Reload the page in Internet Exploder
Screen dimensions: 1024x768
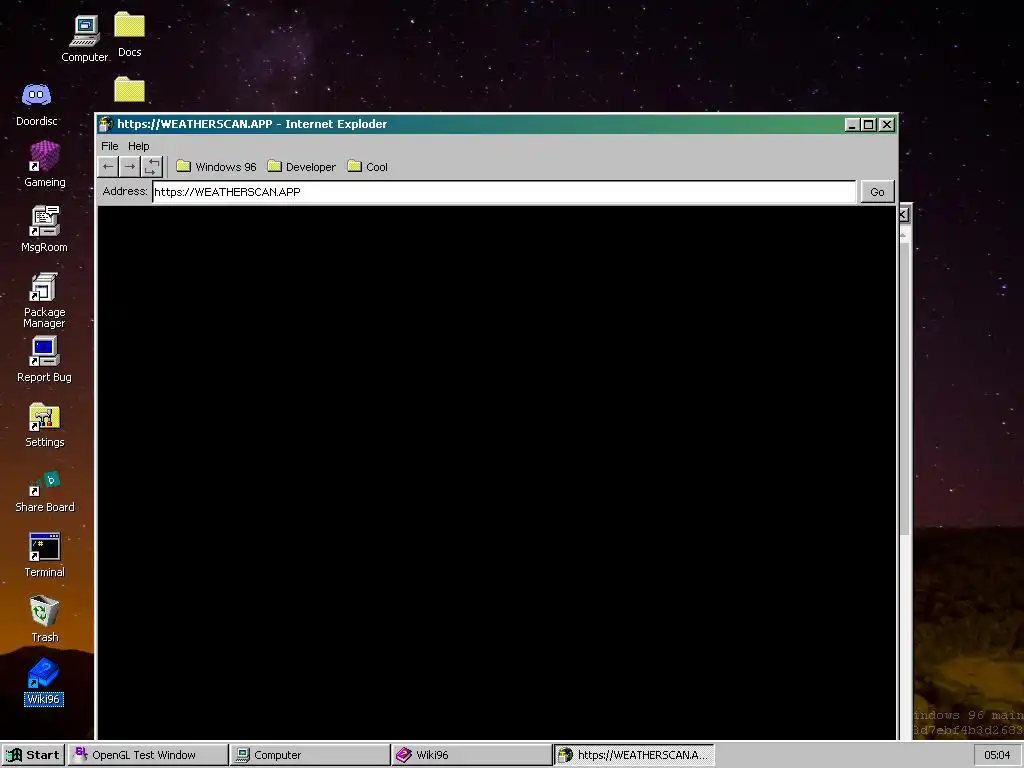[x=152, y=167]
